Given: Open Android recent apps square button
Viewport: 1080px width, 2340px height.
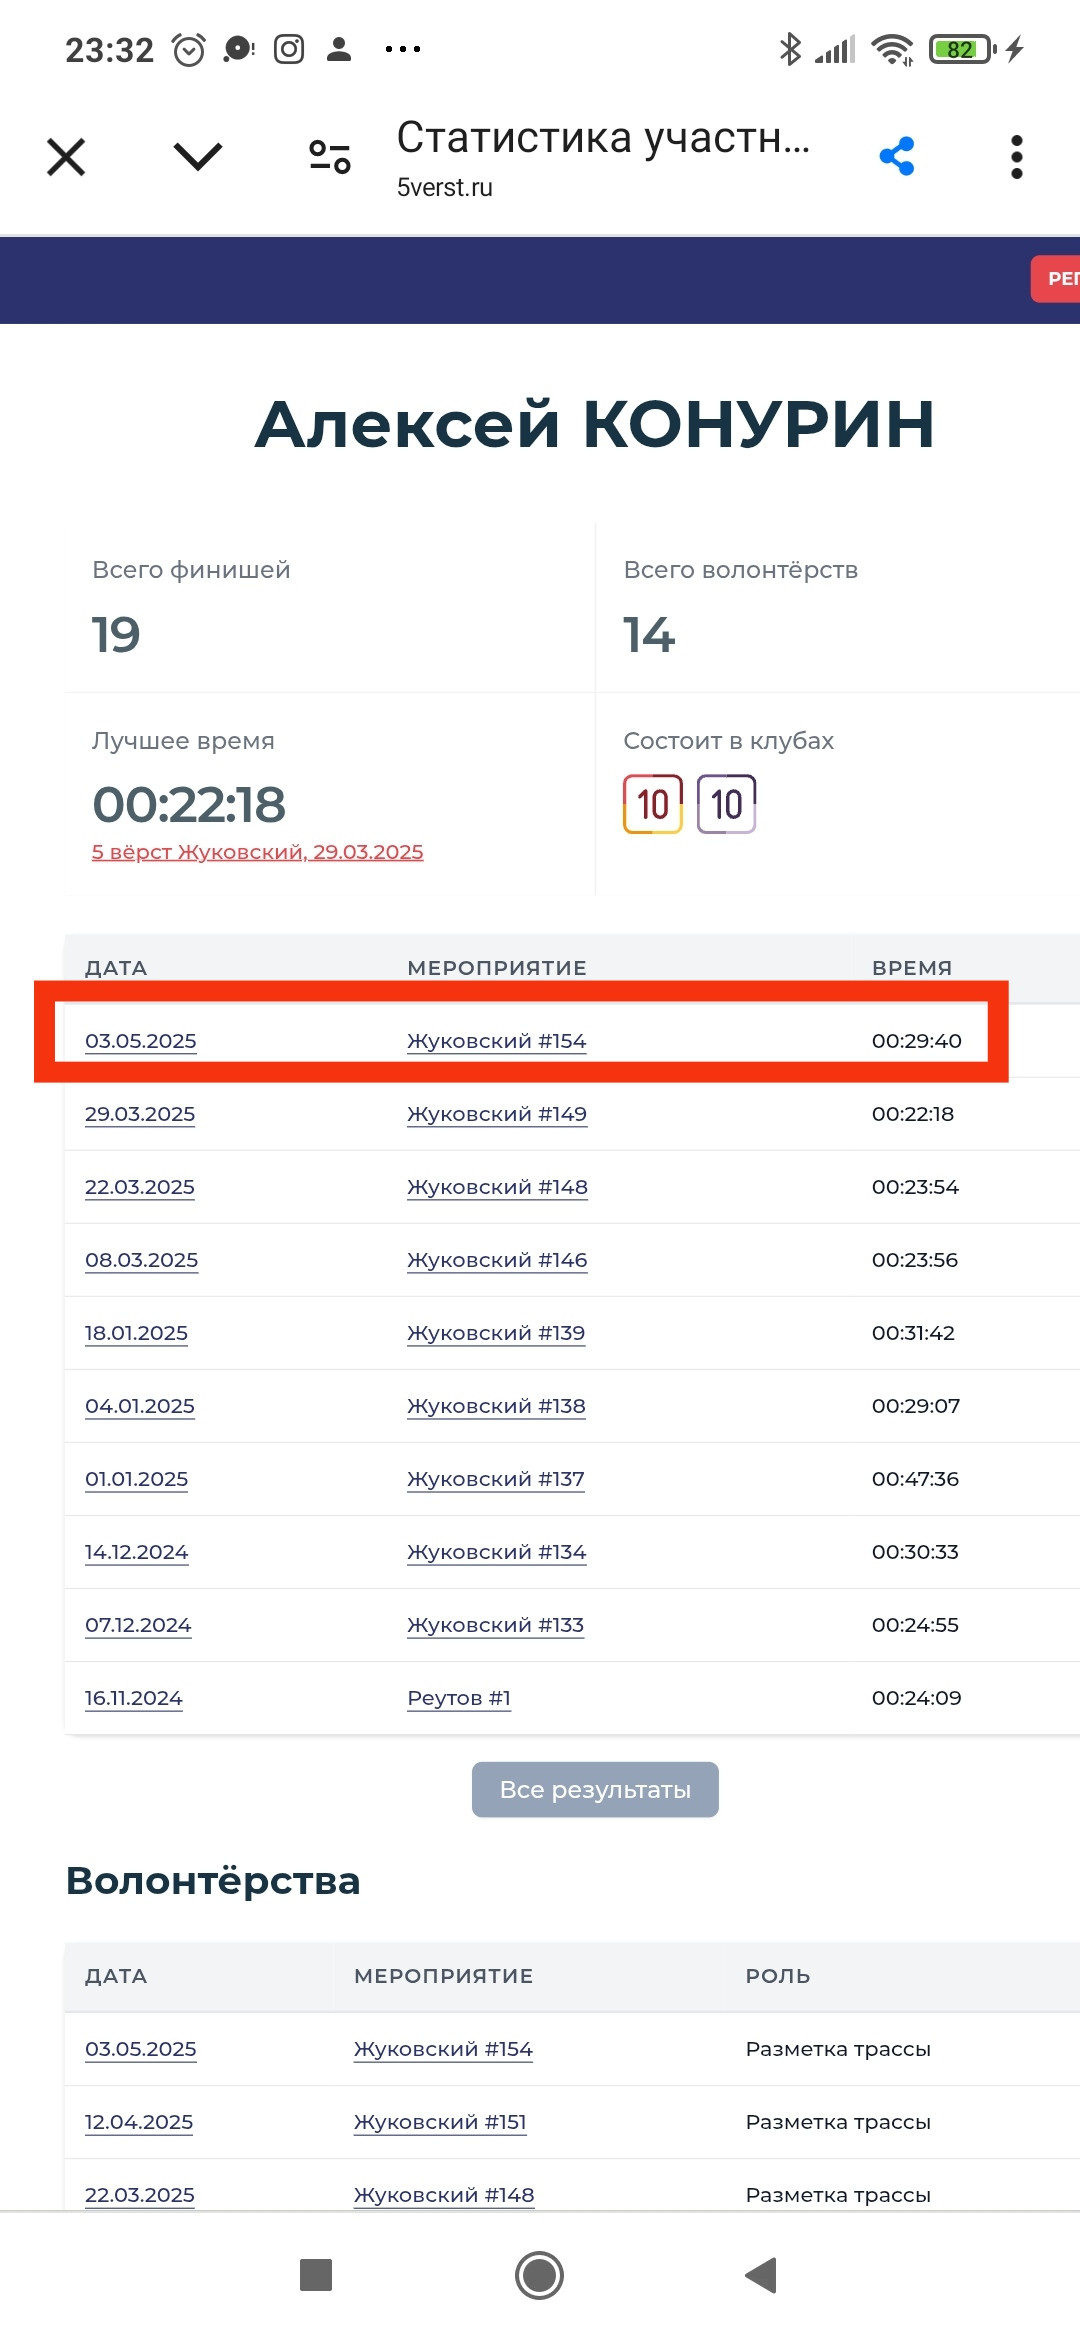Looking at the screenshot, I should pos(316,2275).
